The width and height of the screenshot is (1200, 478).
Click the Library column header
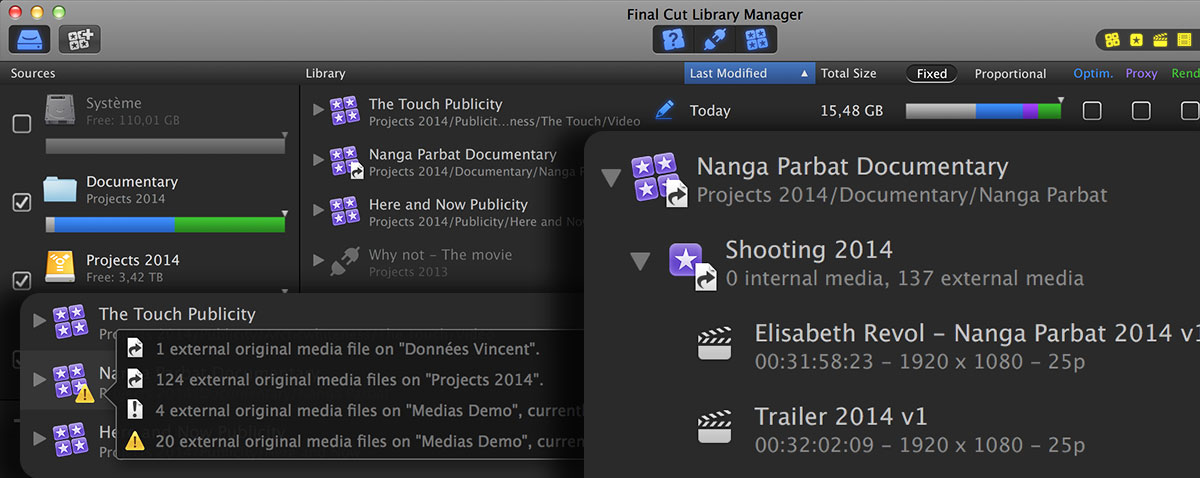(325, 73)
